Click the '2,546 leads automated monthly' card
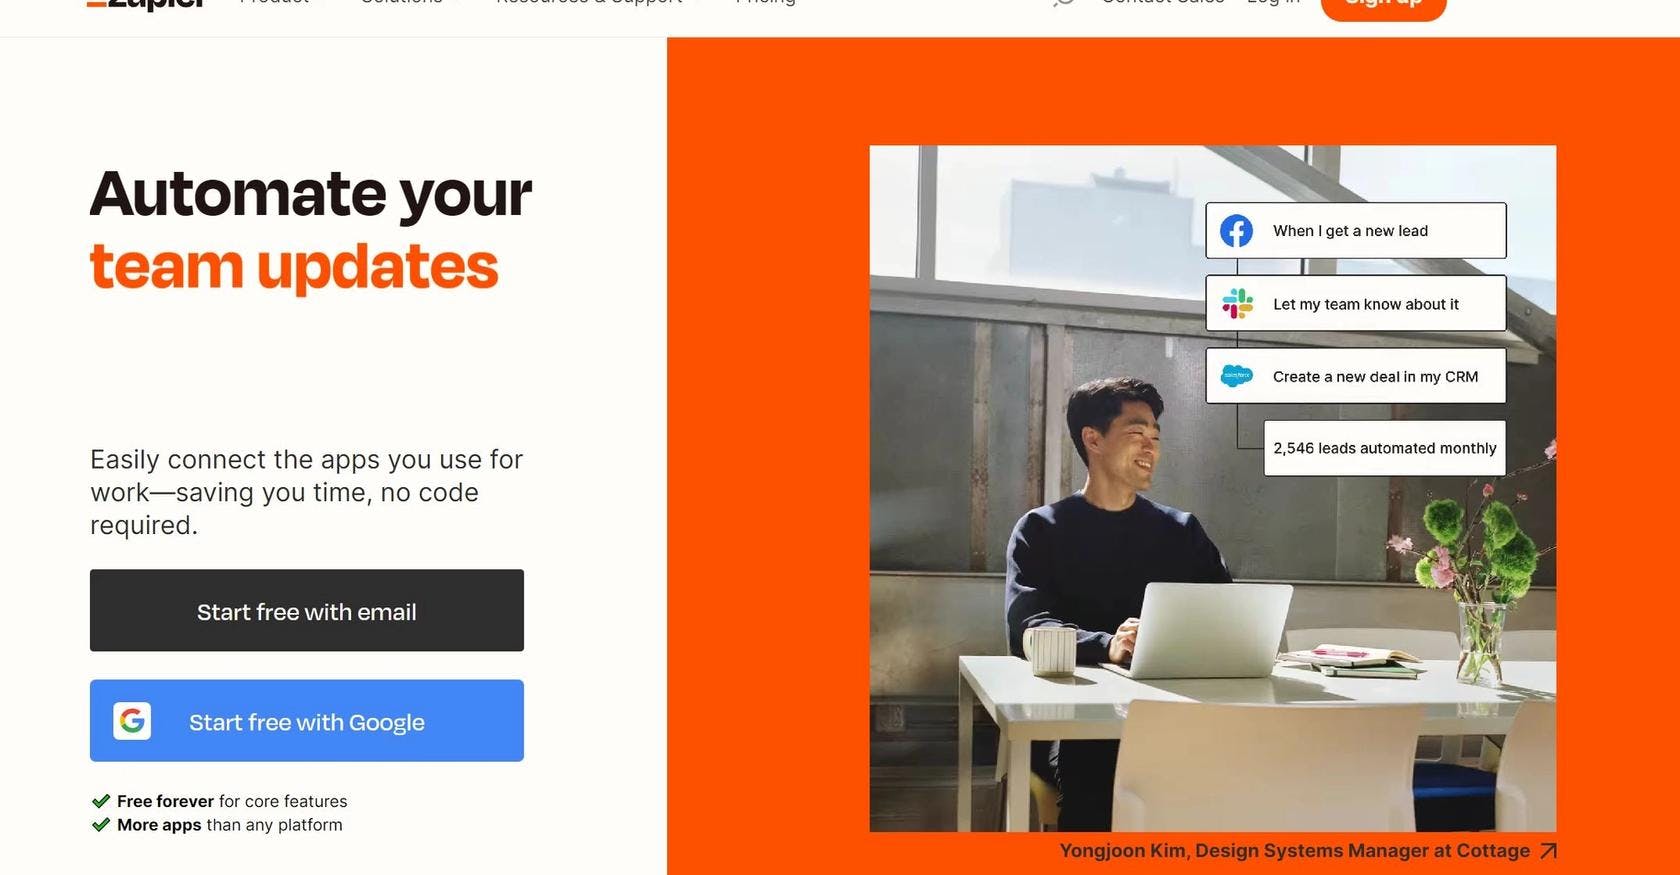Image resolution: width=1680 pixels, height=875 pixels. (x=1385, y=448)
